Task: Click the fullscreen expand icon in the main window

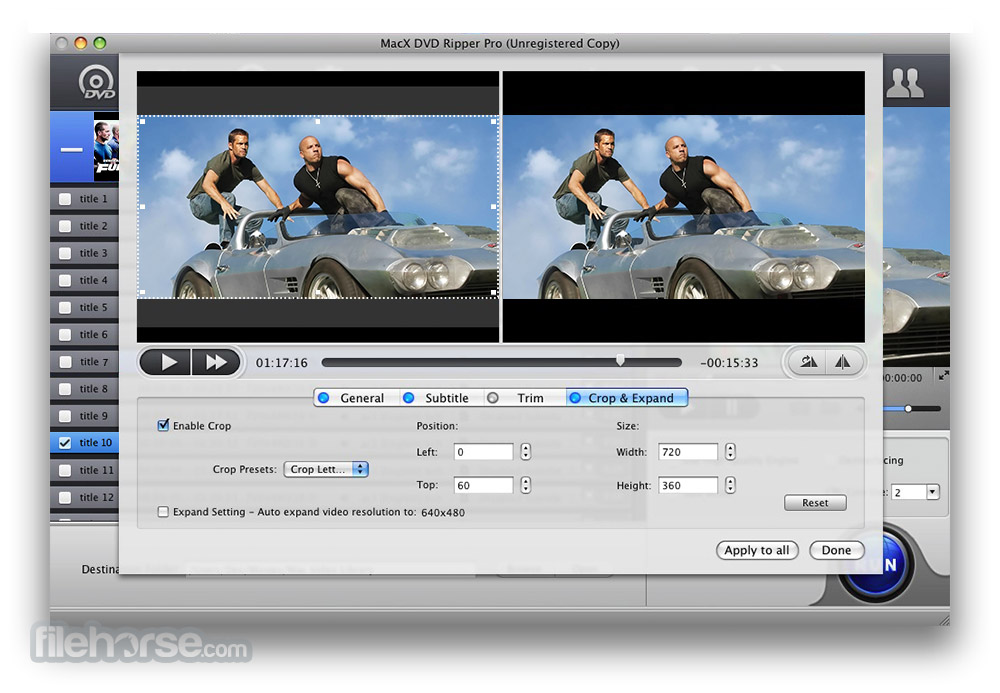Action: [x=943, y=376]
